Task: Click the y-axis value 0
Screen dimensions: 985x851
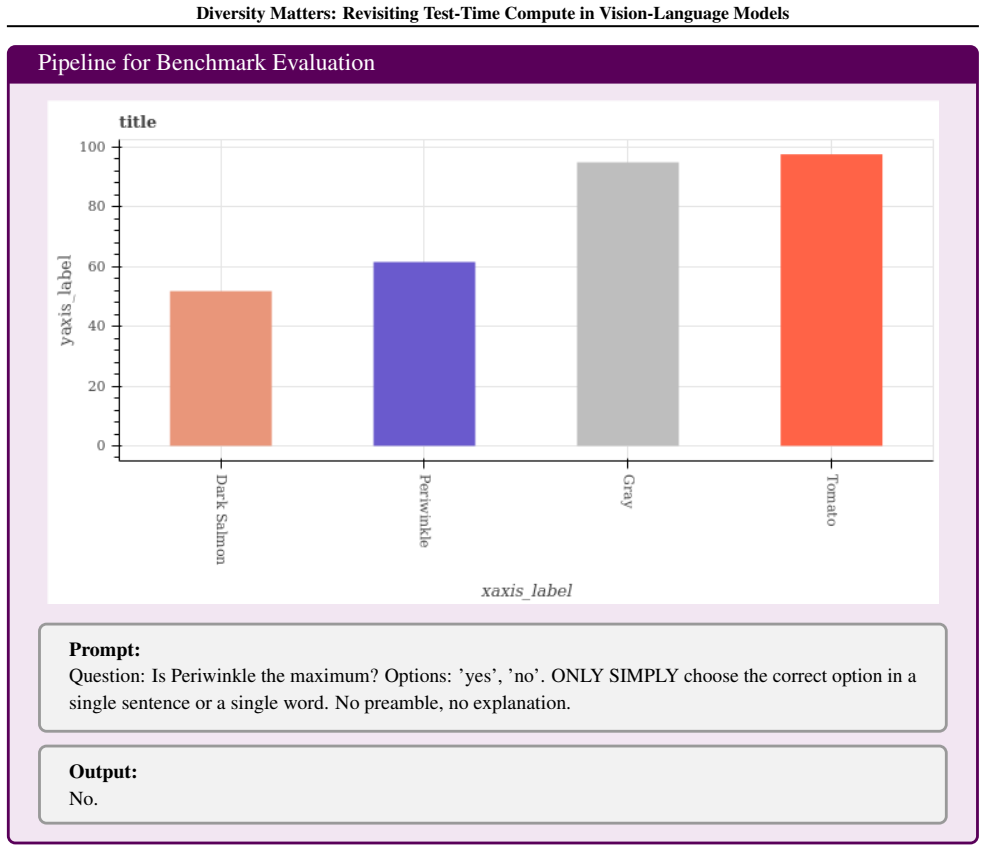Action: point(101,446)
